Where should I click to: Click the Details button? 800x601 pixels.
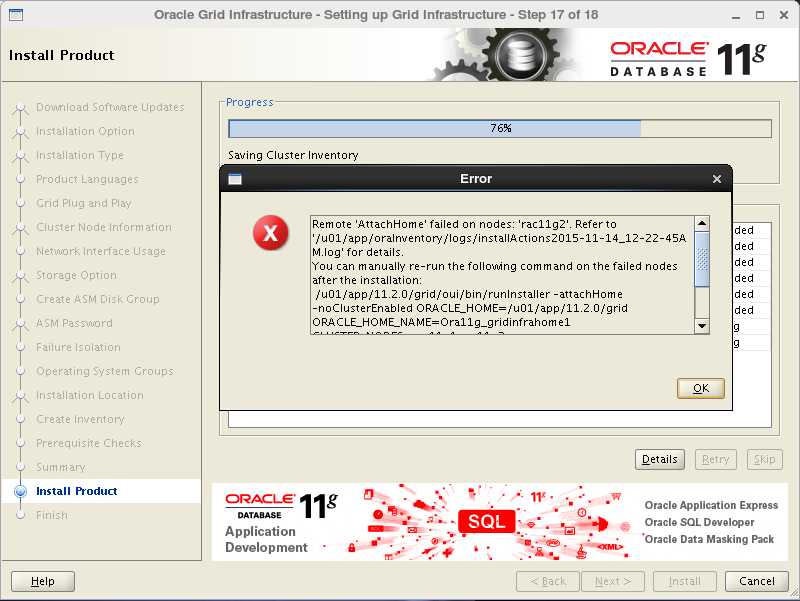click(x=660, y=459)
